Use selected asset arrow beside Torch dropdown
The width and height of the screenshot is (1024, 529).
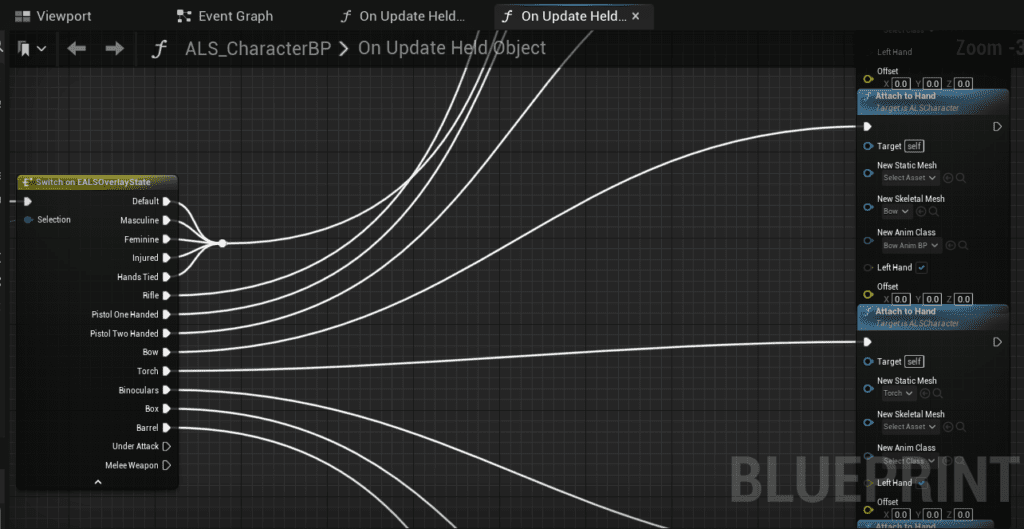925,393
